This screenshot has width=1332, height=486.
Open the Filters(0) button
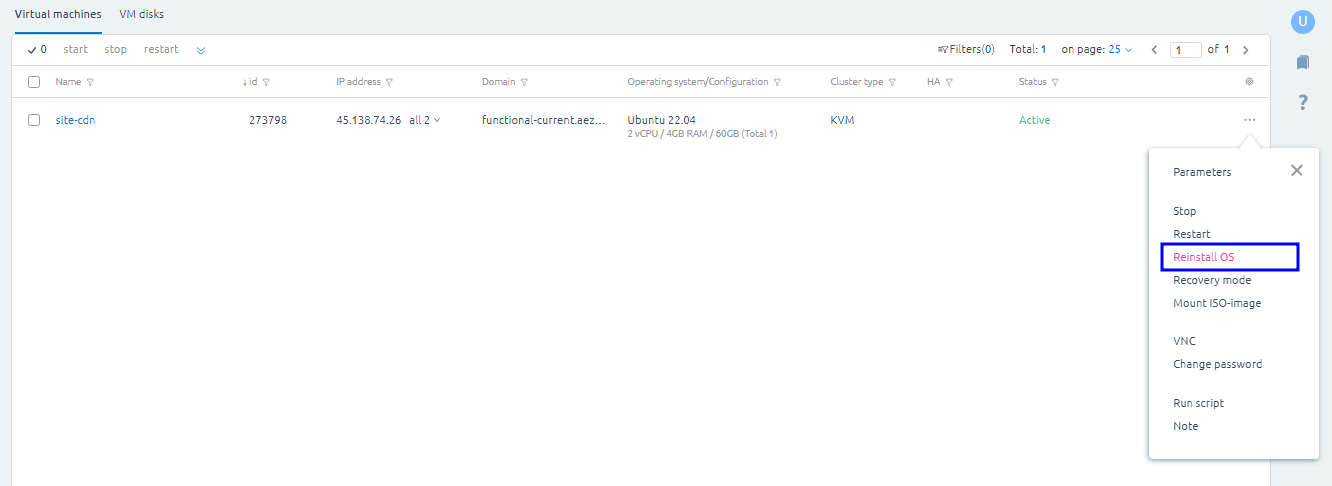click(966, 49)
